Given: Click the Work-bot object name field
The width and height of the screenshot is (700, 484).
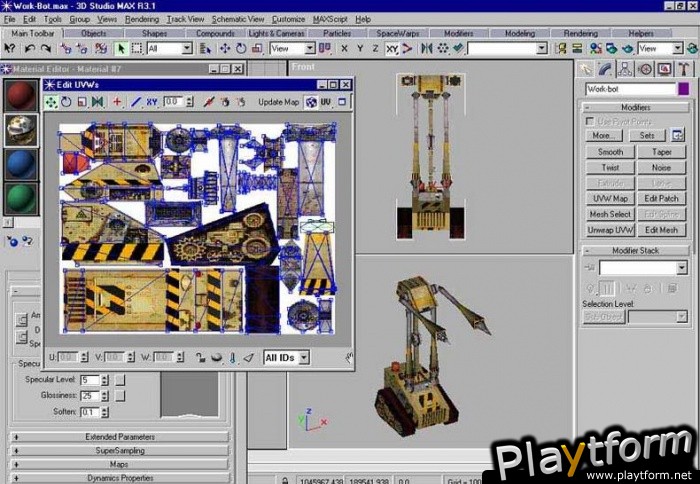Looking at the screenshot, I should (630, 89).
